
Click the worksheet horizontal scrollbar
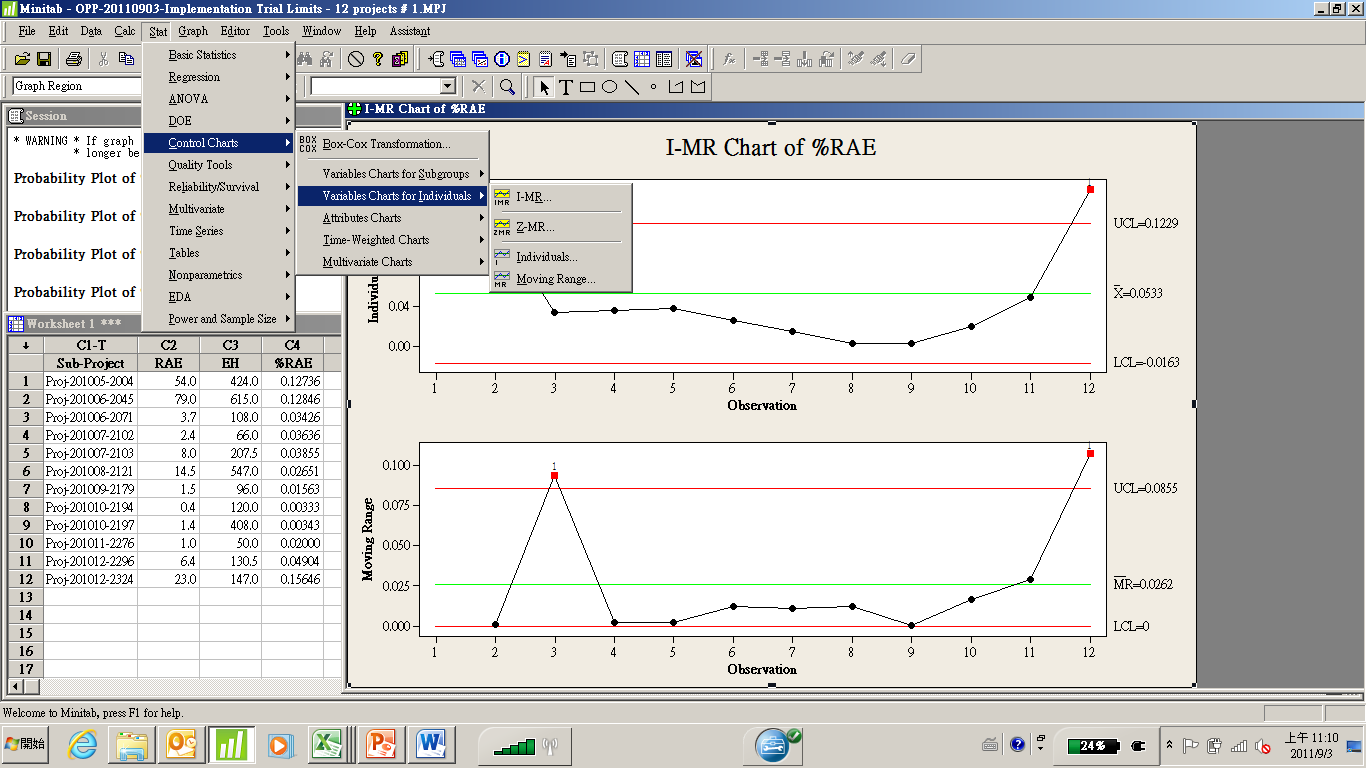tap(174, 686)
